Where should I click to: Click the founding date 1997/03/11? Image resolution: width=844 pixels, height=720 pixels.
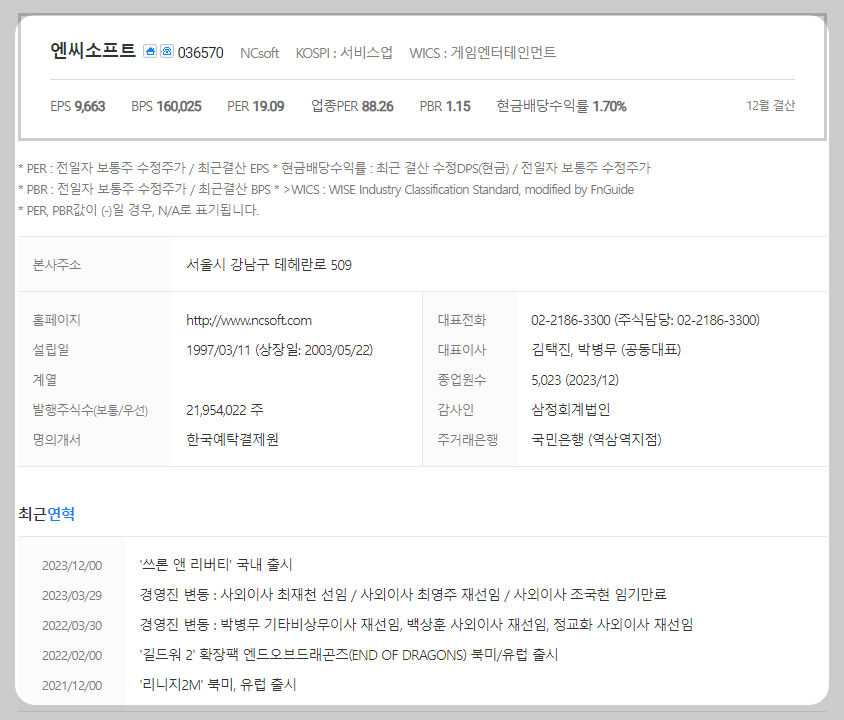(x=219, y=350)
